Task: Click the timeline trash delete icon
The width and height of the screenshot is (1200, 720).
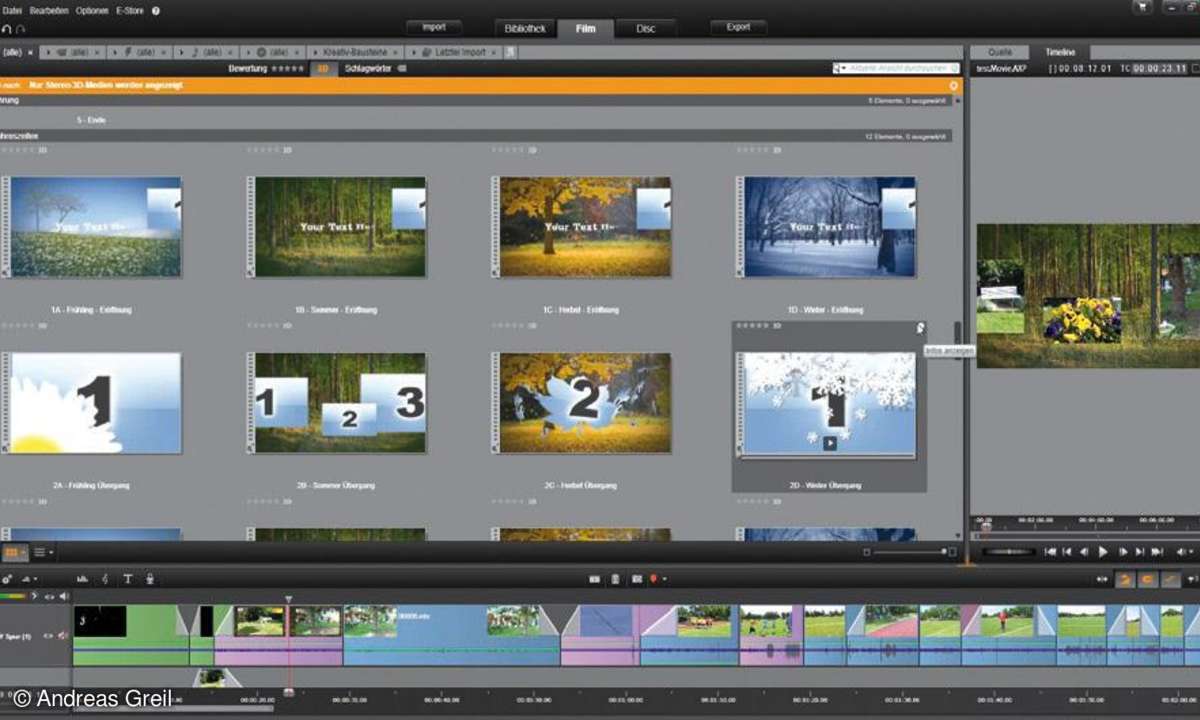Action: (615, 578)
